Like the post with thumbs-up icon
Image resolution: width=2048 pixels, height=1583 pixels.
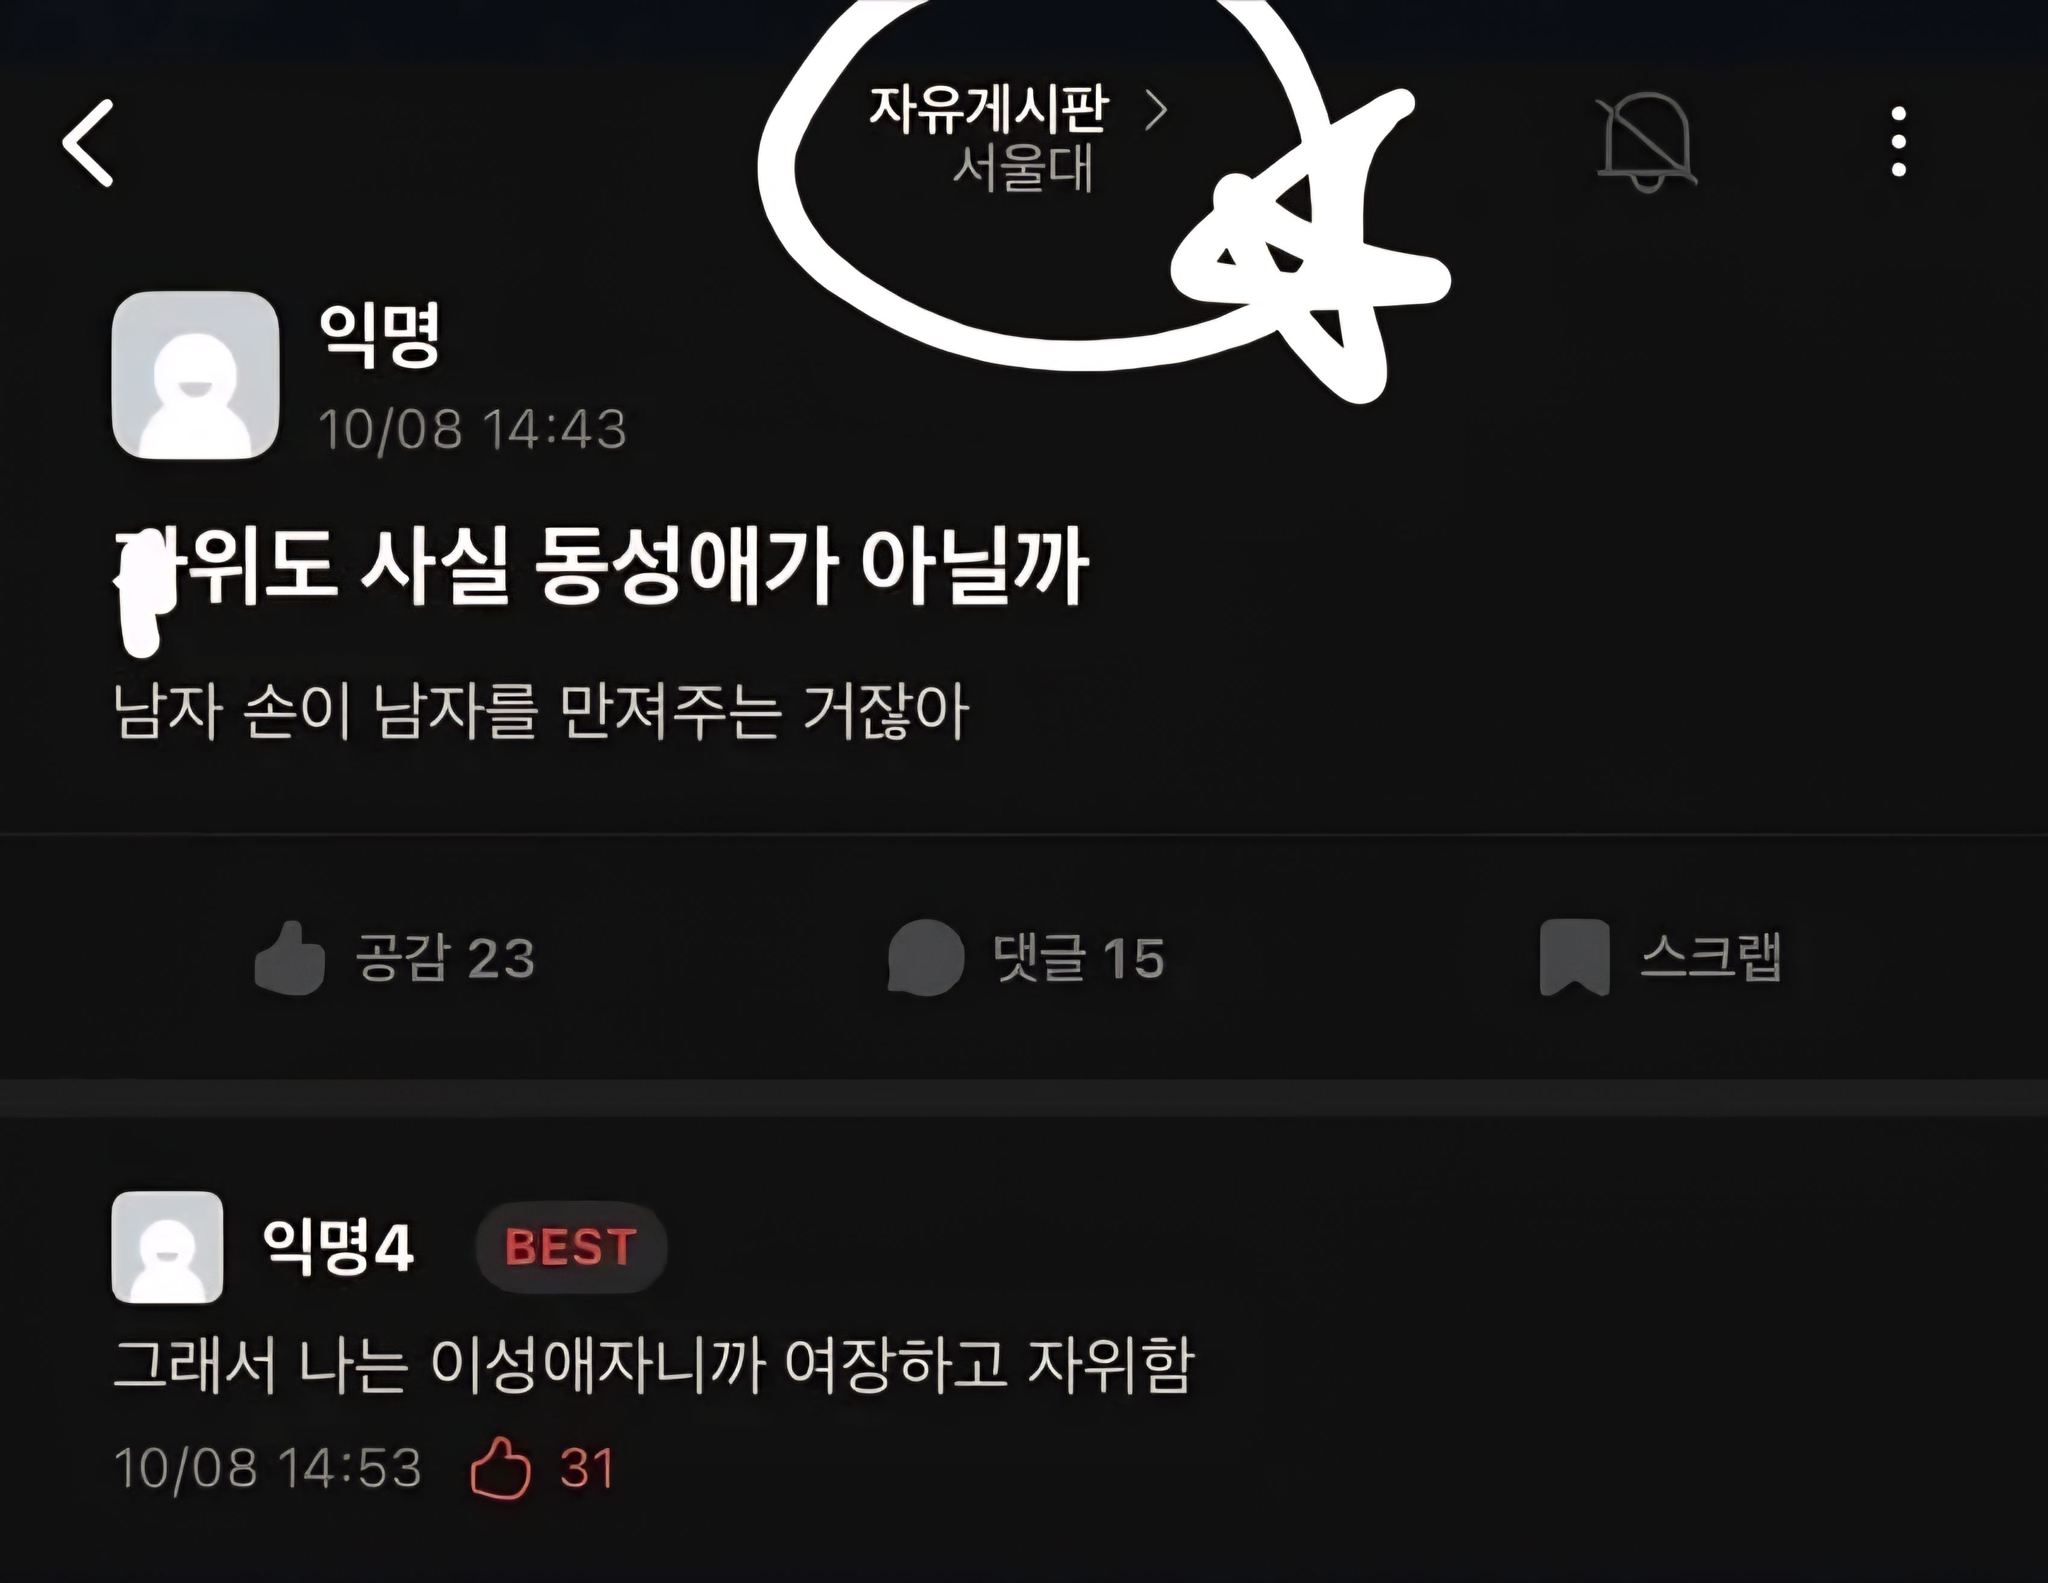tap(290, 958)
